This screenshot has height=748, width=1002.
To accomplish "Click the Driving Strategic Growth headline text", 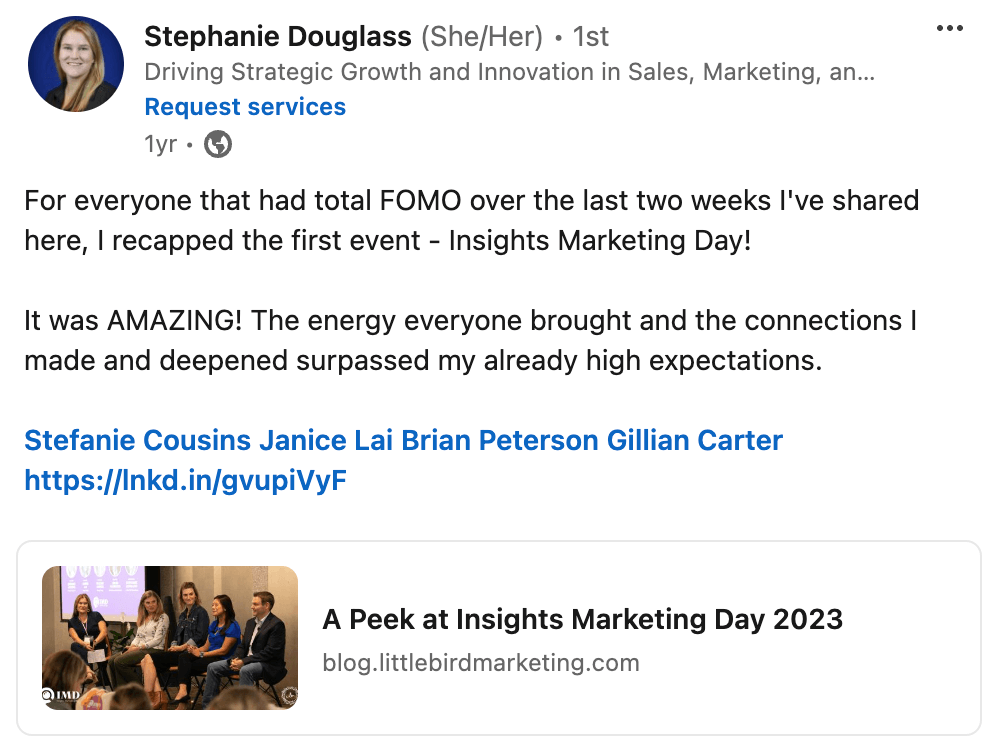I will 510,72.
